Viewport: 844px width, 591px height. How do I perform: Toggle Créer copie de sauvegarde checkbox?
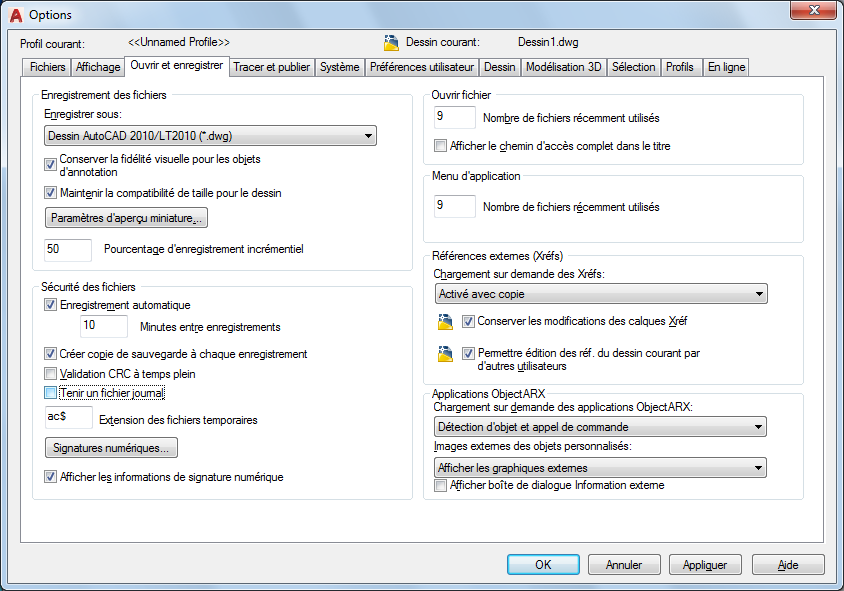[x=50, y=354]
